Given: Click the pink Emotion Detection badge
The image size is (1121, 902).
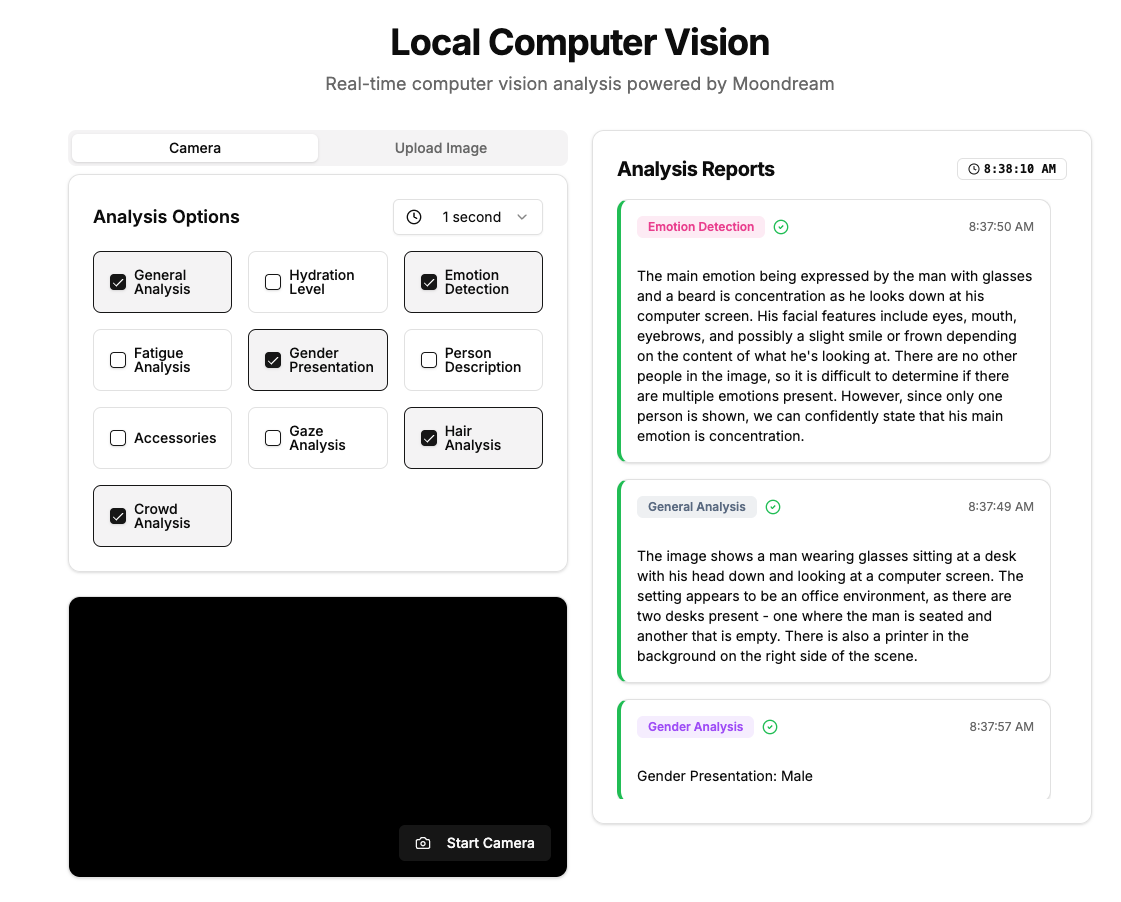Looking at the screenshot, I should pyautogui.click(x=700, y=227).
